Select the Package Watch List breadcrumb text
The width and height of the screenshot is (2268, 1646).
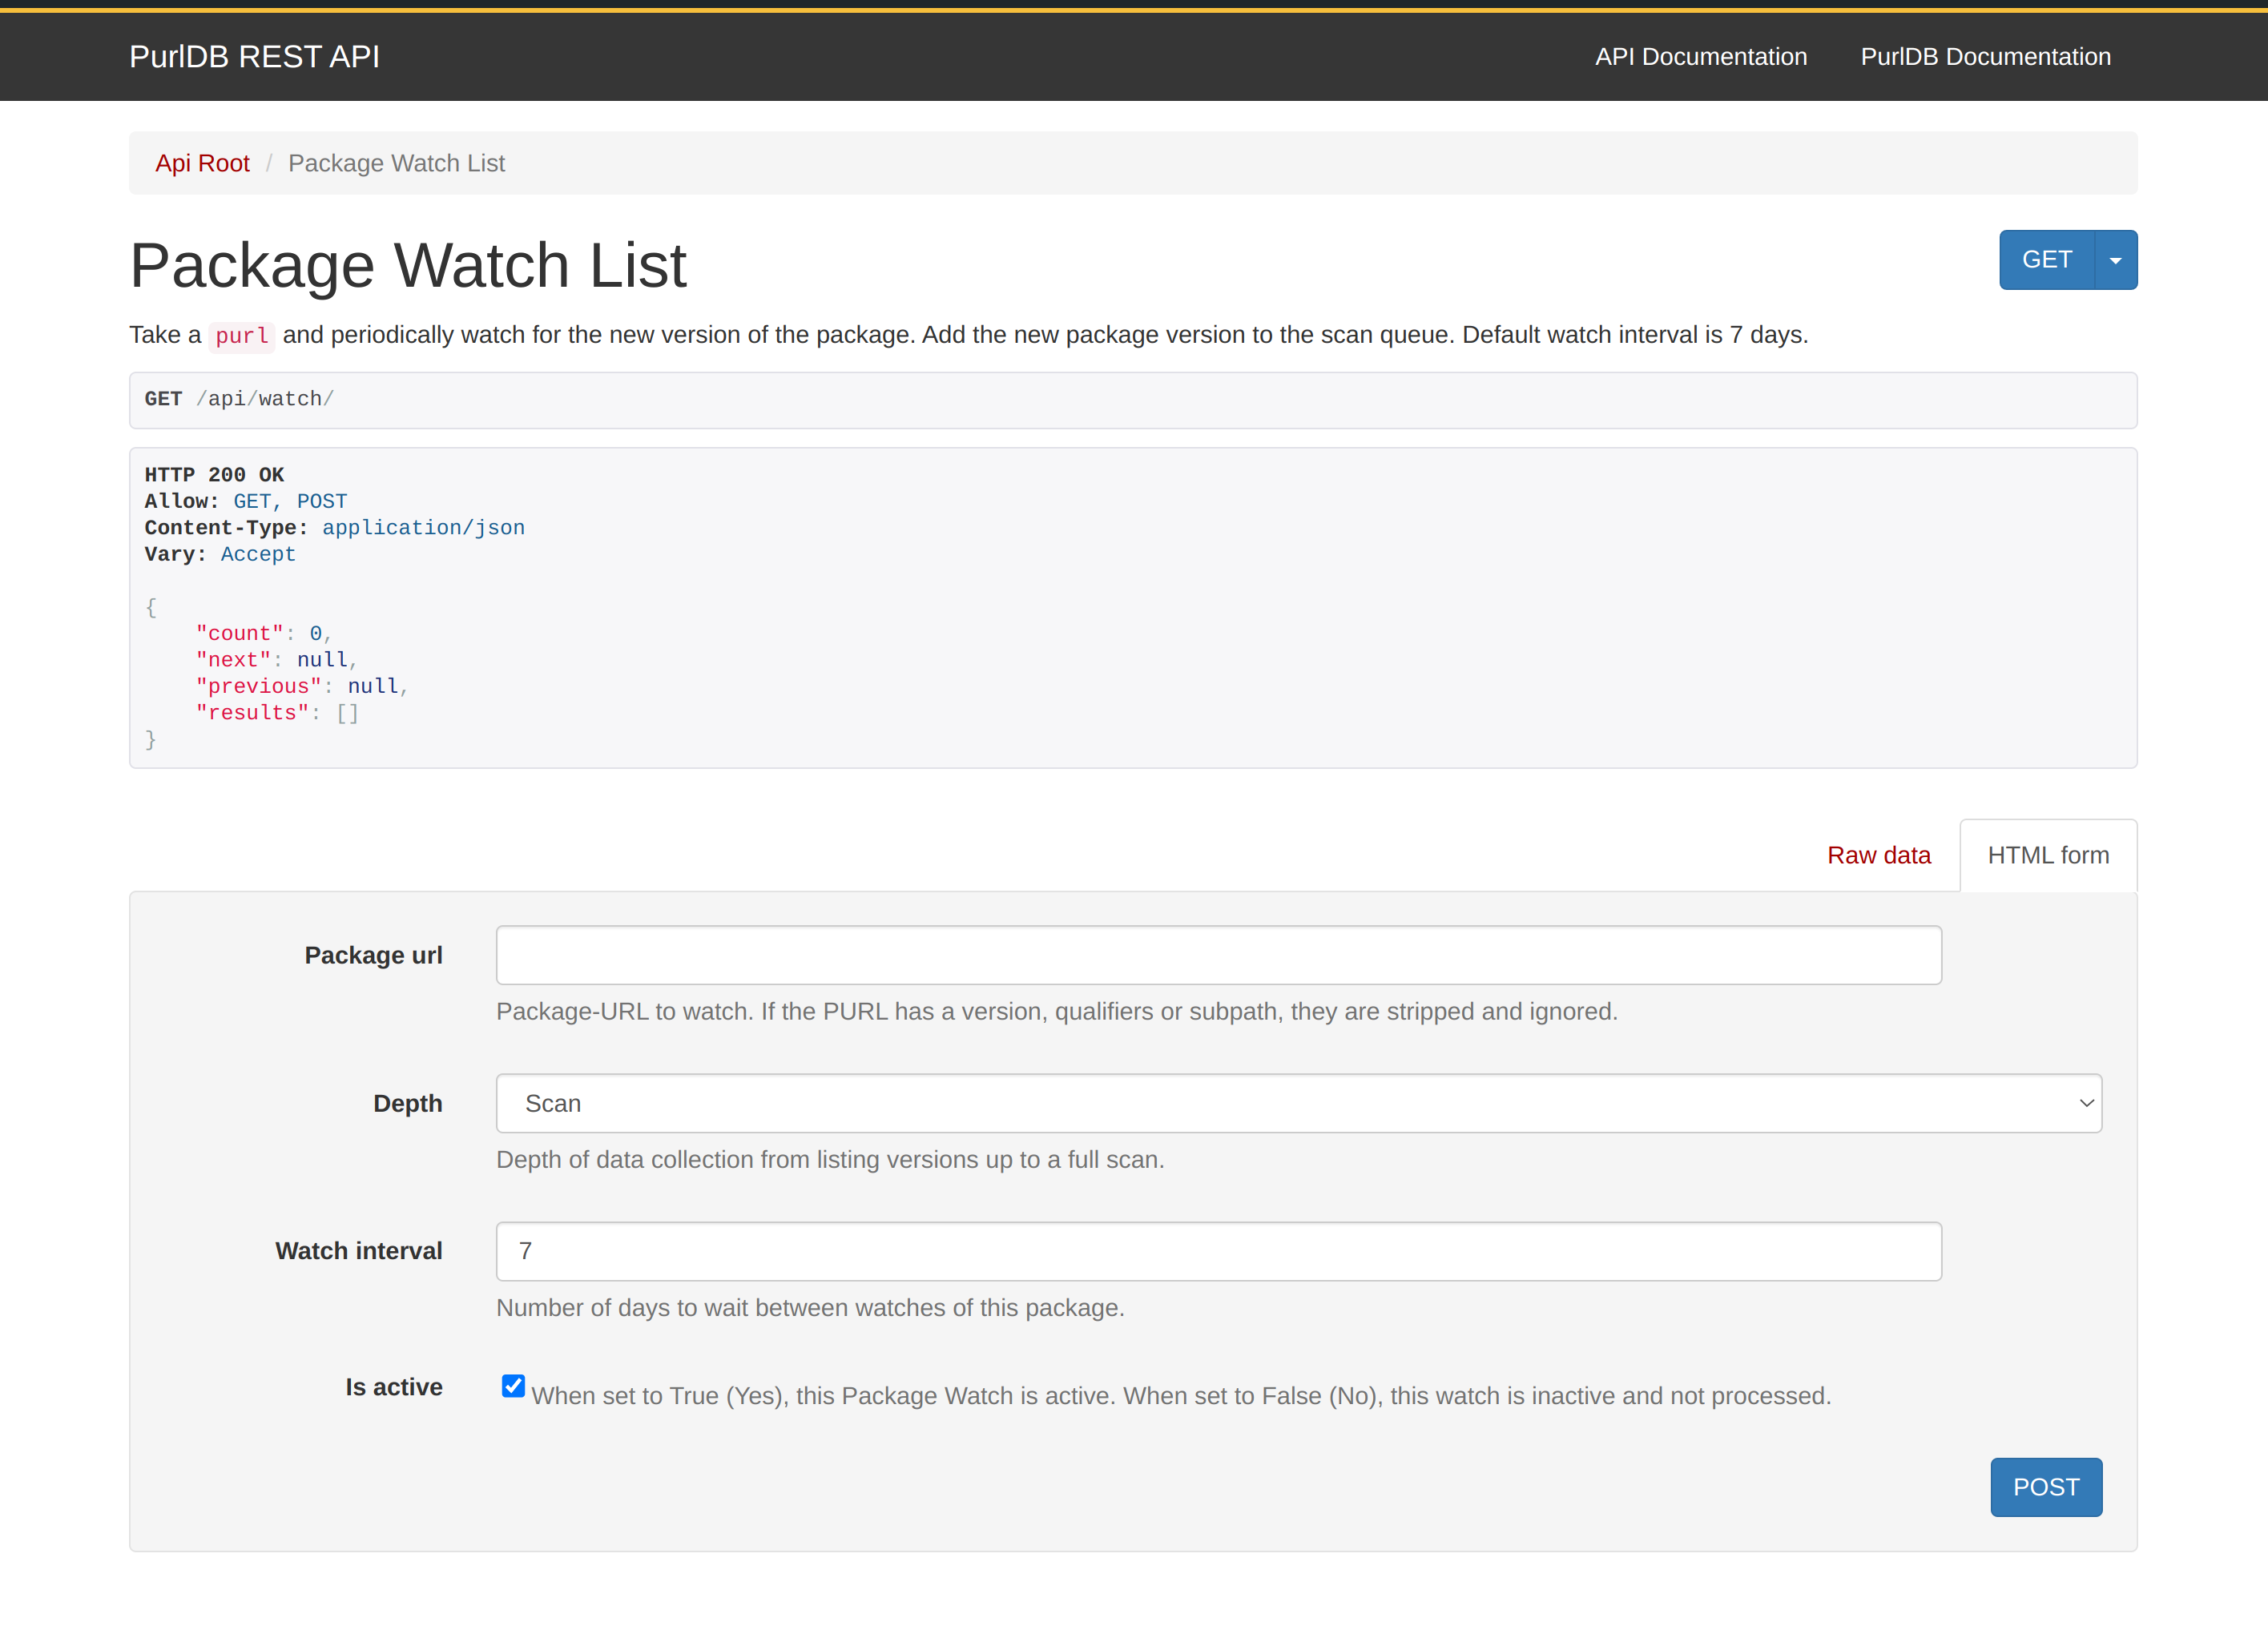click(x=396, y=163)
